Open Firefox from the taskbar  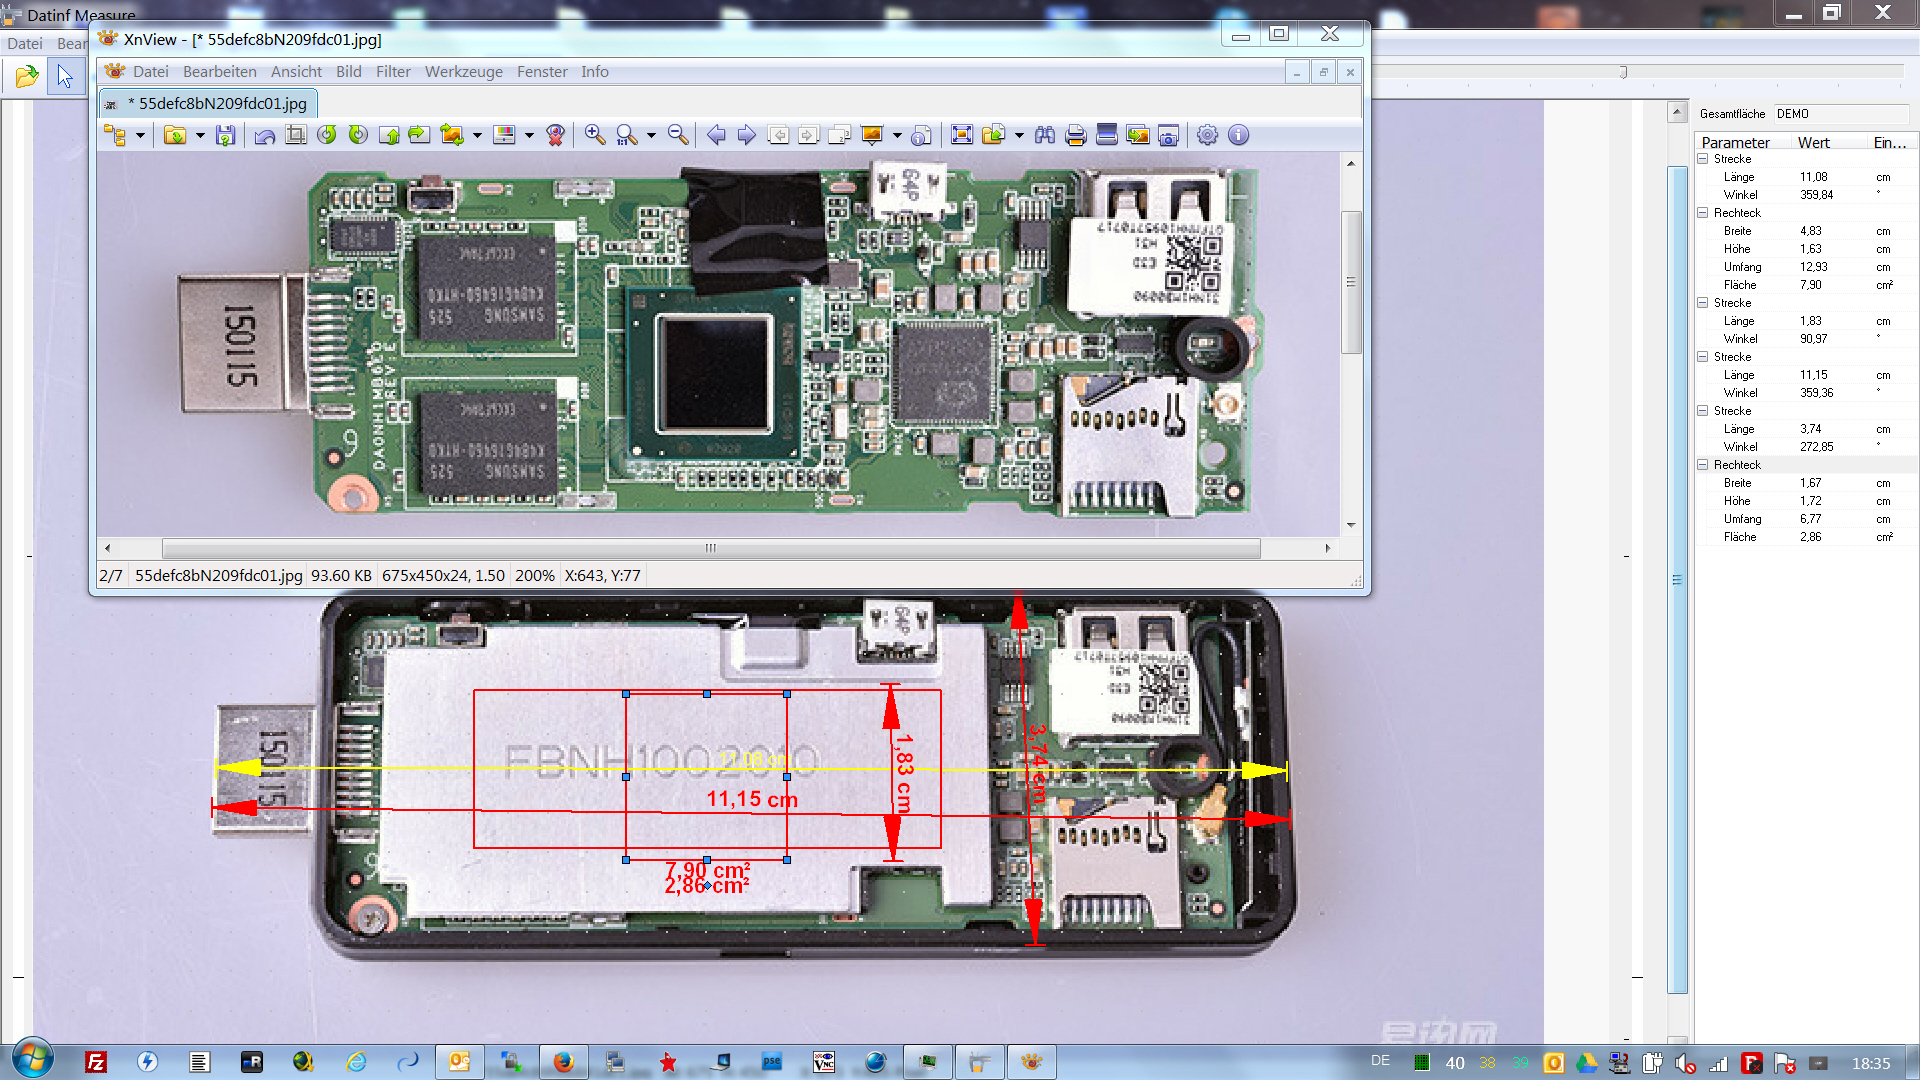[563, 1062]
